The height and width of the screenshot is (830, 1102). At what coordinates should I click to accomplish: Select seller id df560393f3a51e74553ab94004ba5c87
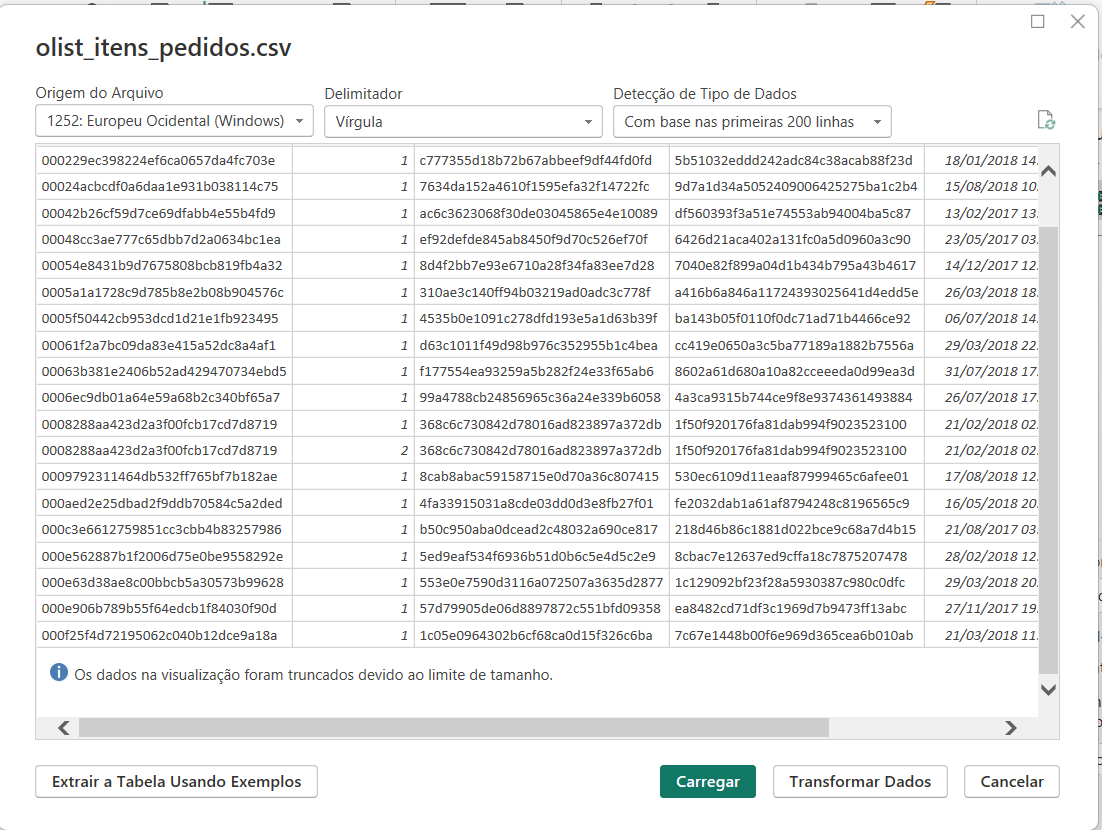pyautogui.click(x=796, y=213)
